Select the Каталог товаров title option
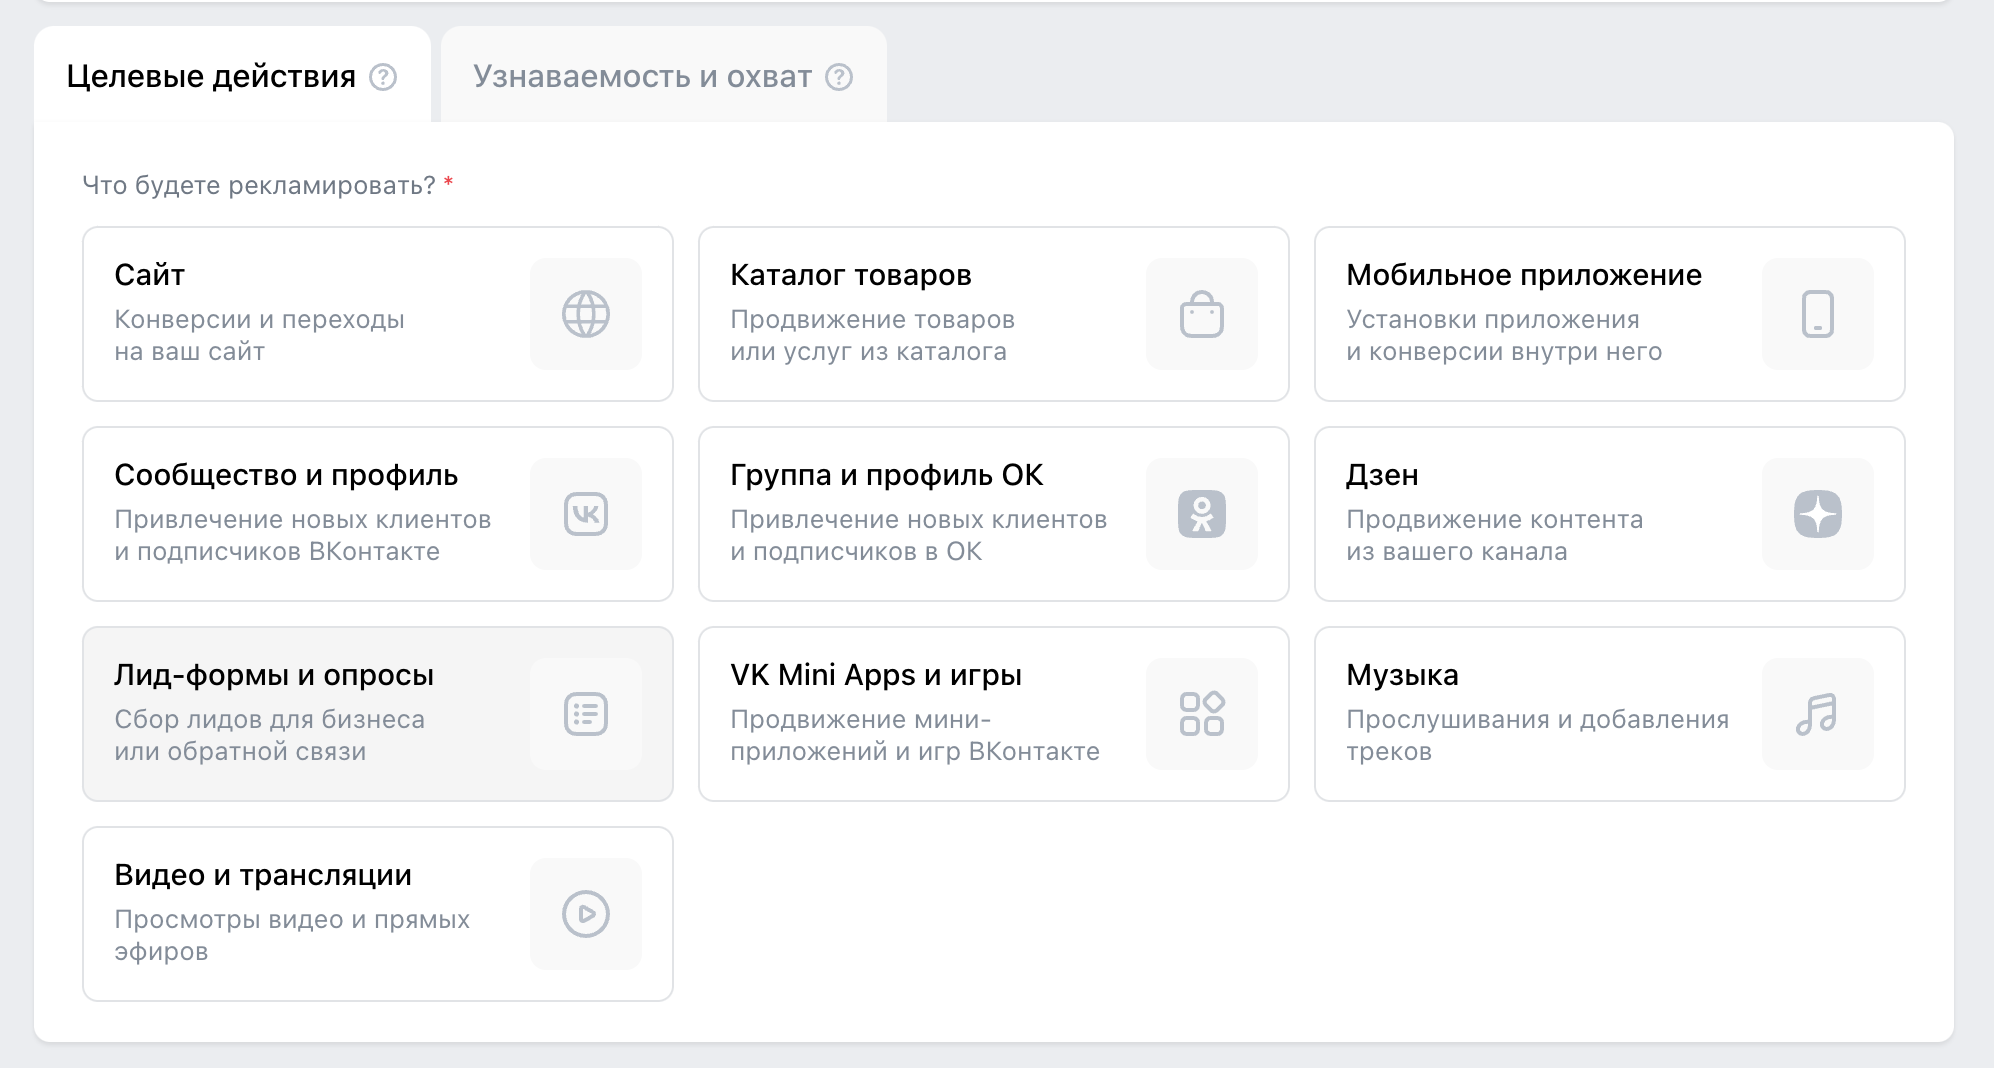 tap(850, 275)
